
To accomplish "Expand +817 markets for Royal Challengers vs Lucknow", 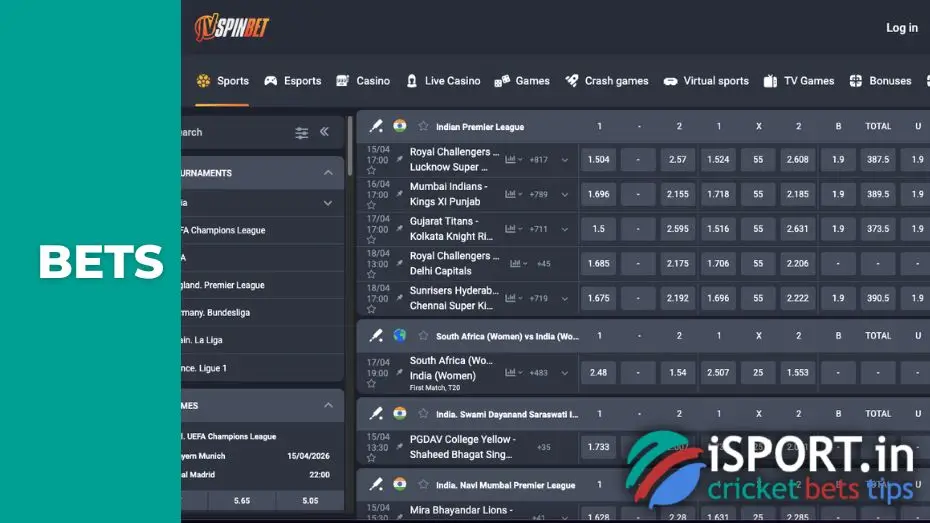I will tap(565, 160).
